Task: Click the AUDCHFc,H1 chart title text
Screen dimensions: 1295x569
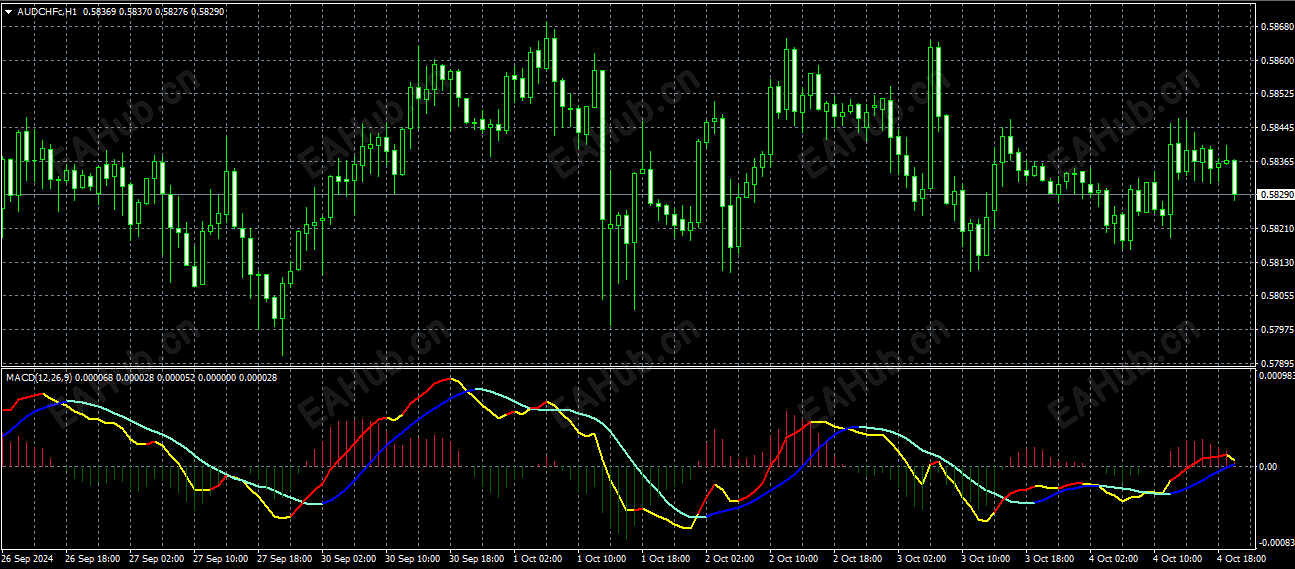Action: pyautogui.click(x=46, y=10)
